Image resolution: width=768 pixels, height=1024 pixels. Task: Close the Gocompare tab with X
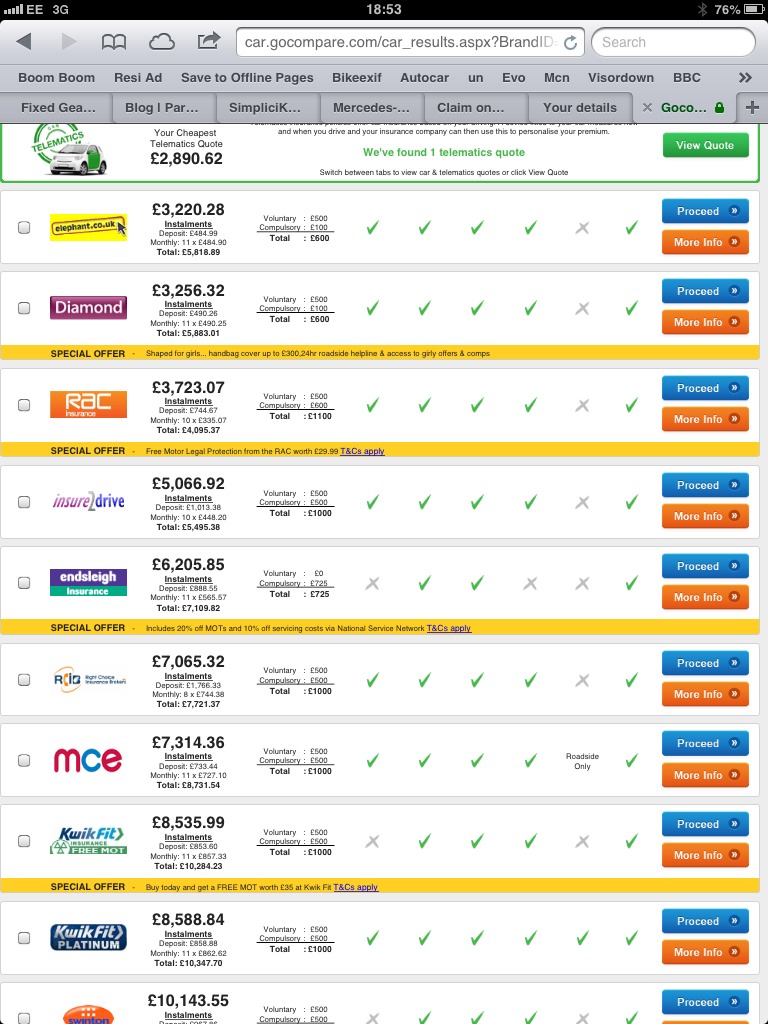(x=647, y=108)
